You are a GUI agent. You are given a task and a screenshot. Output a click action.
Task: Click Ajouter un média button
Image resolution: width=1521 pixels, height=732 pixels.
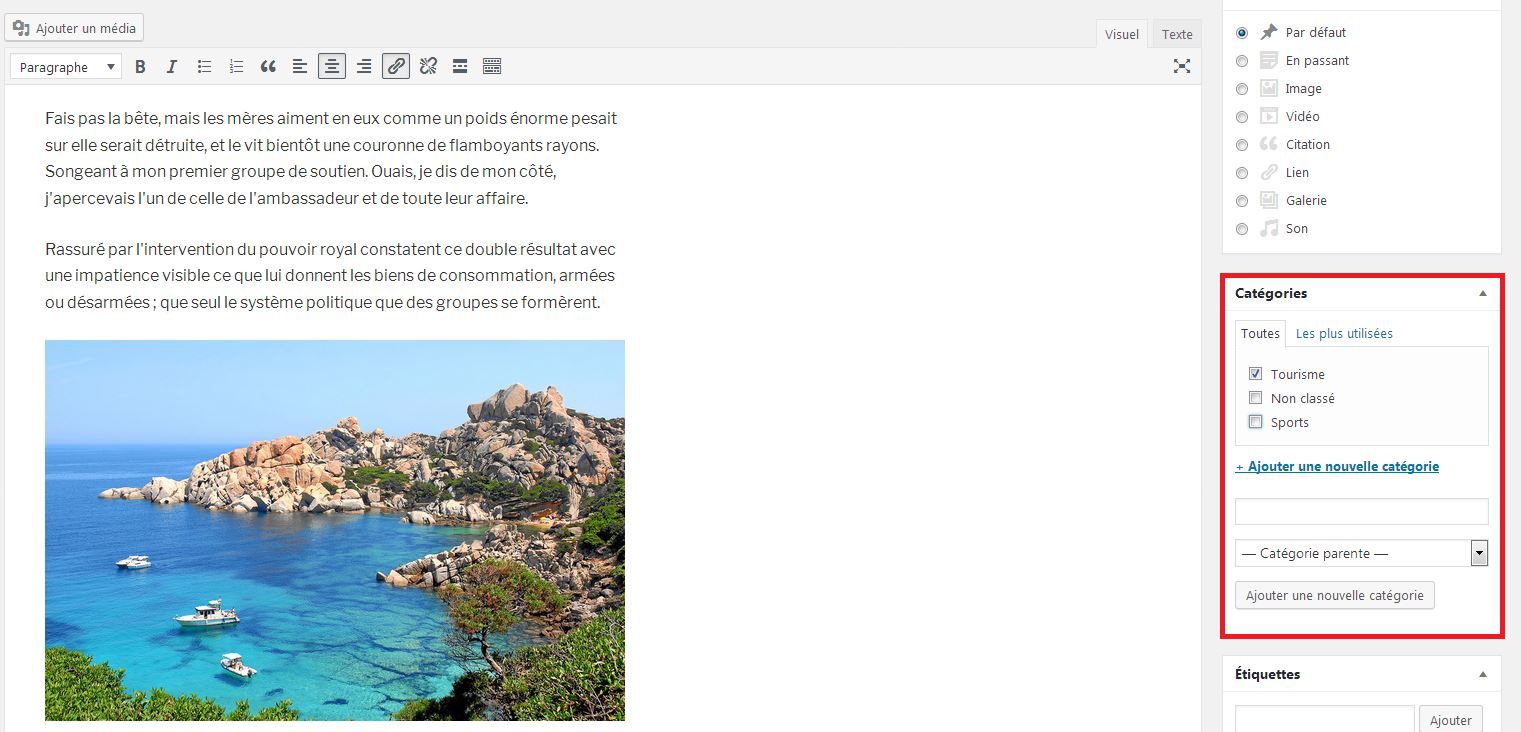pos(74,28)
